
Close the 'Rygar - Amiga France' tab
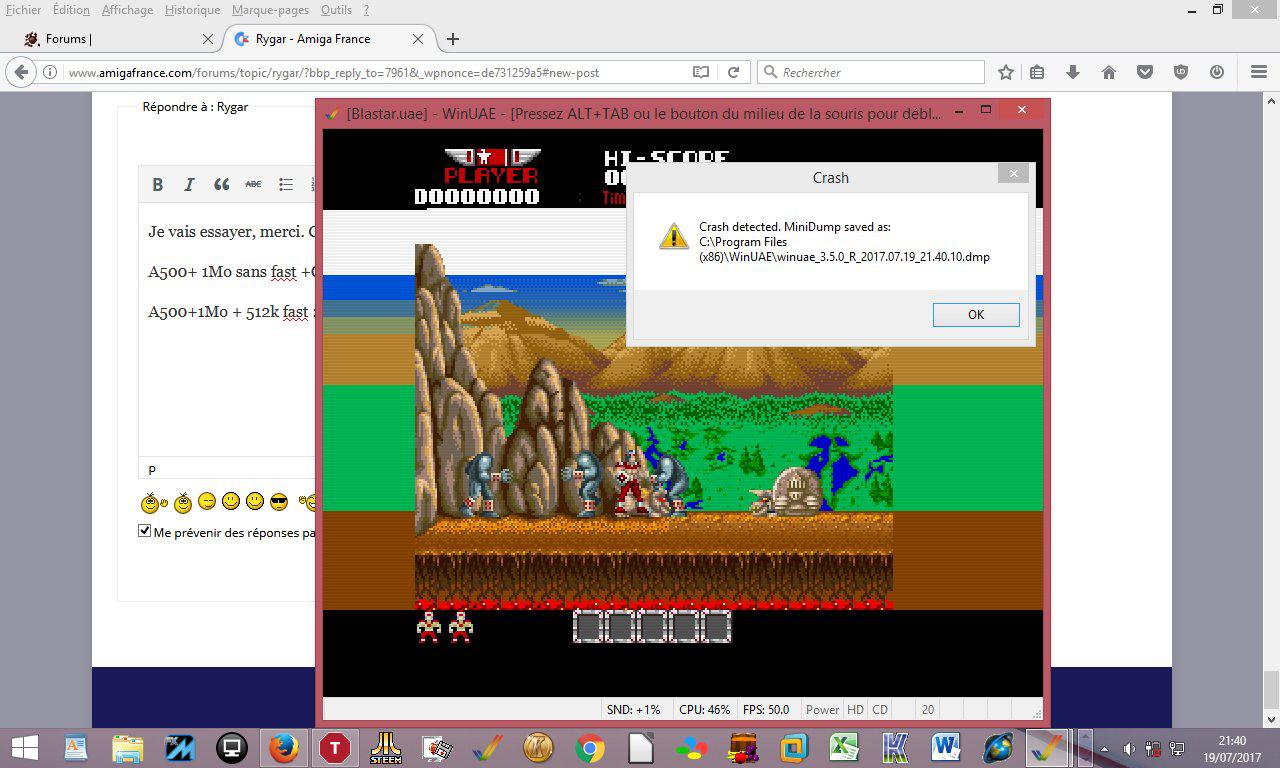coord(418,39)
